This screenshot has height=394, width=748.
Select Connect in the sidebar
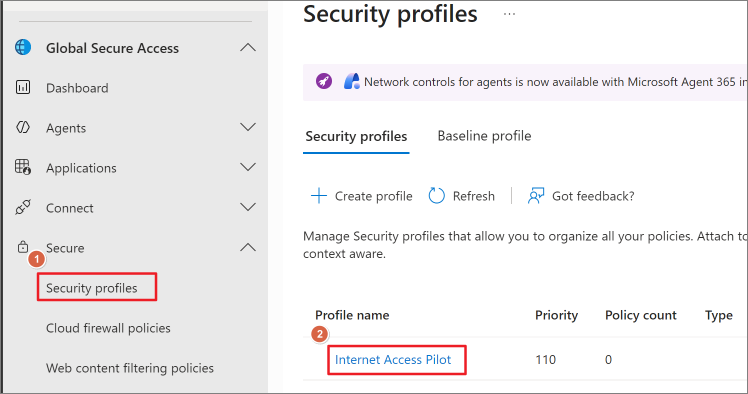[x=70, y=208]
